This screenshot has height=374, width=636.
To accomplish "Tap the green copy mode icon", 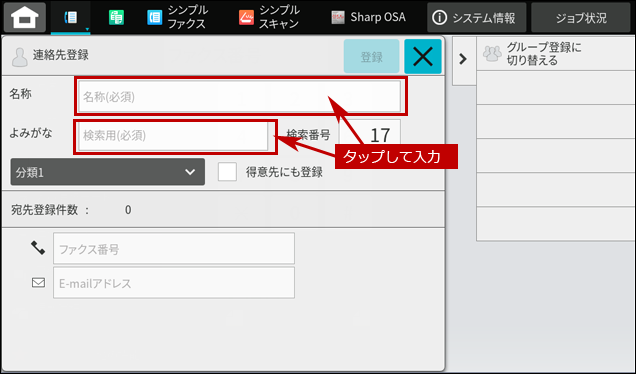I will [x=116, y=17].
